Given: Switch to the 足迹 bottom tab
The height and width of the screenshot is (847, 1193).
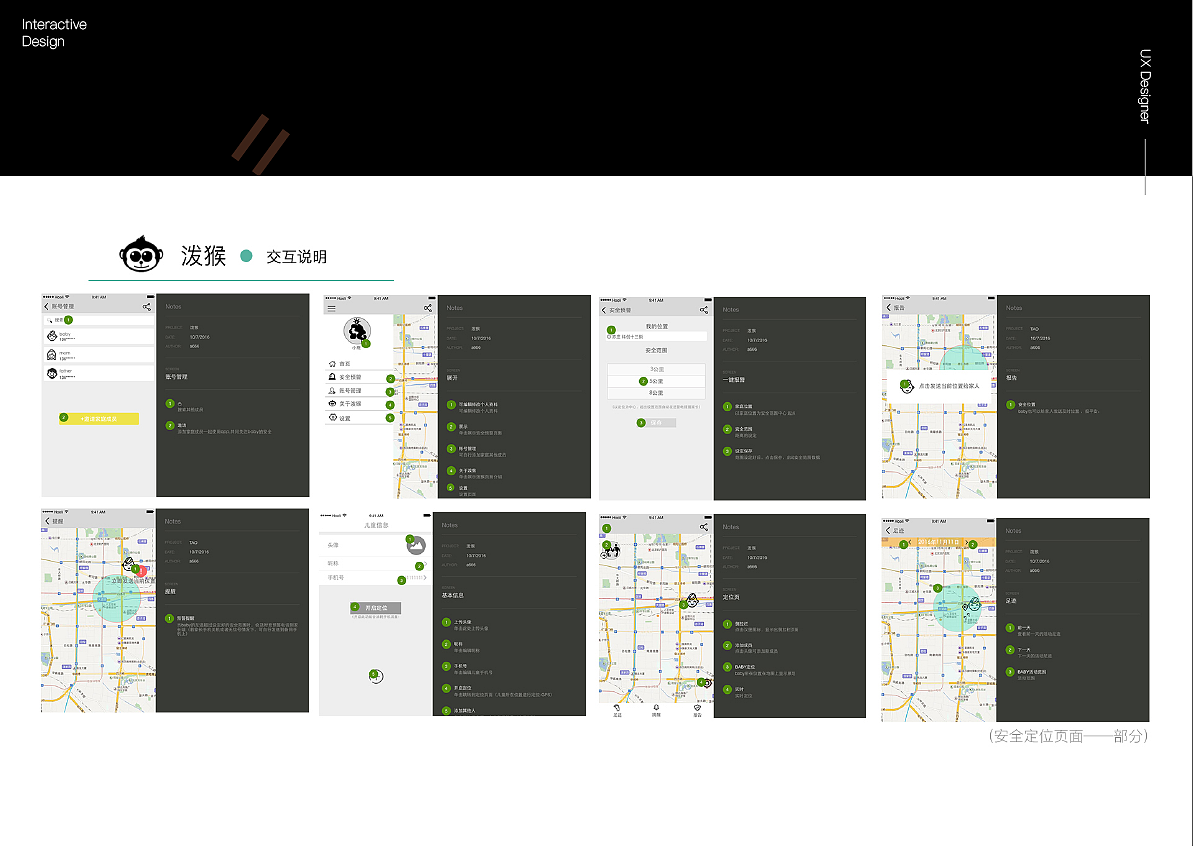Looking at the screenshot, I should tap(618, 711).
